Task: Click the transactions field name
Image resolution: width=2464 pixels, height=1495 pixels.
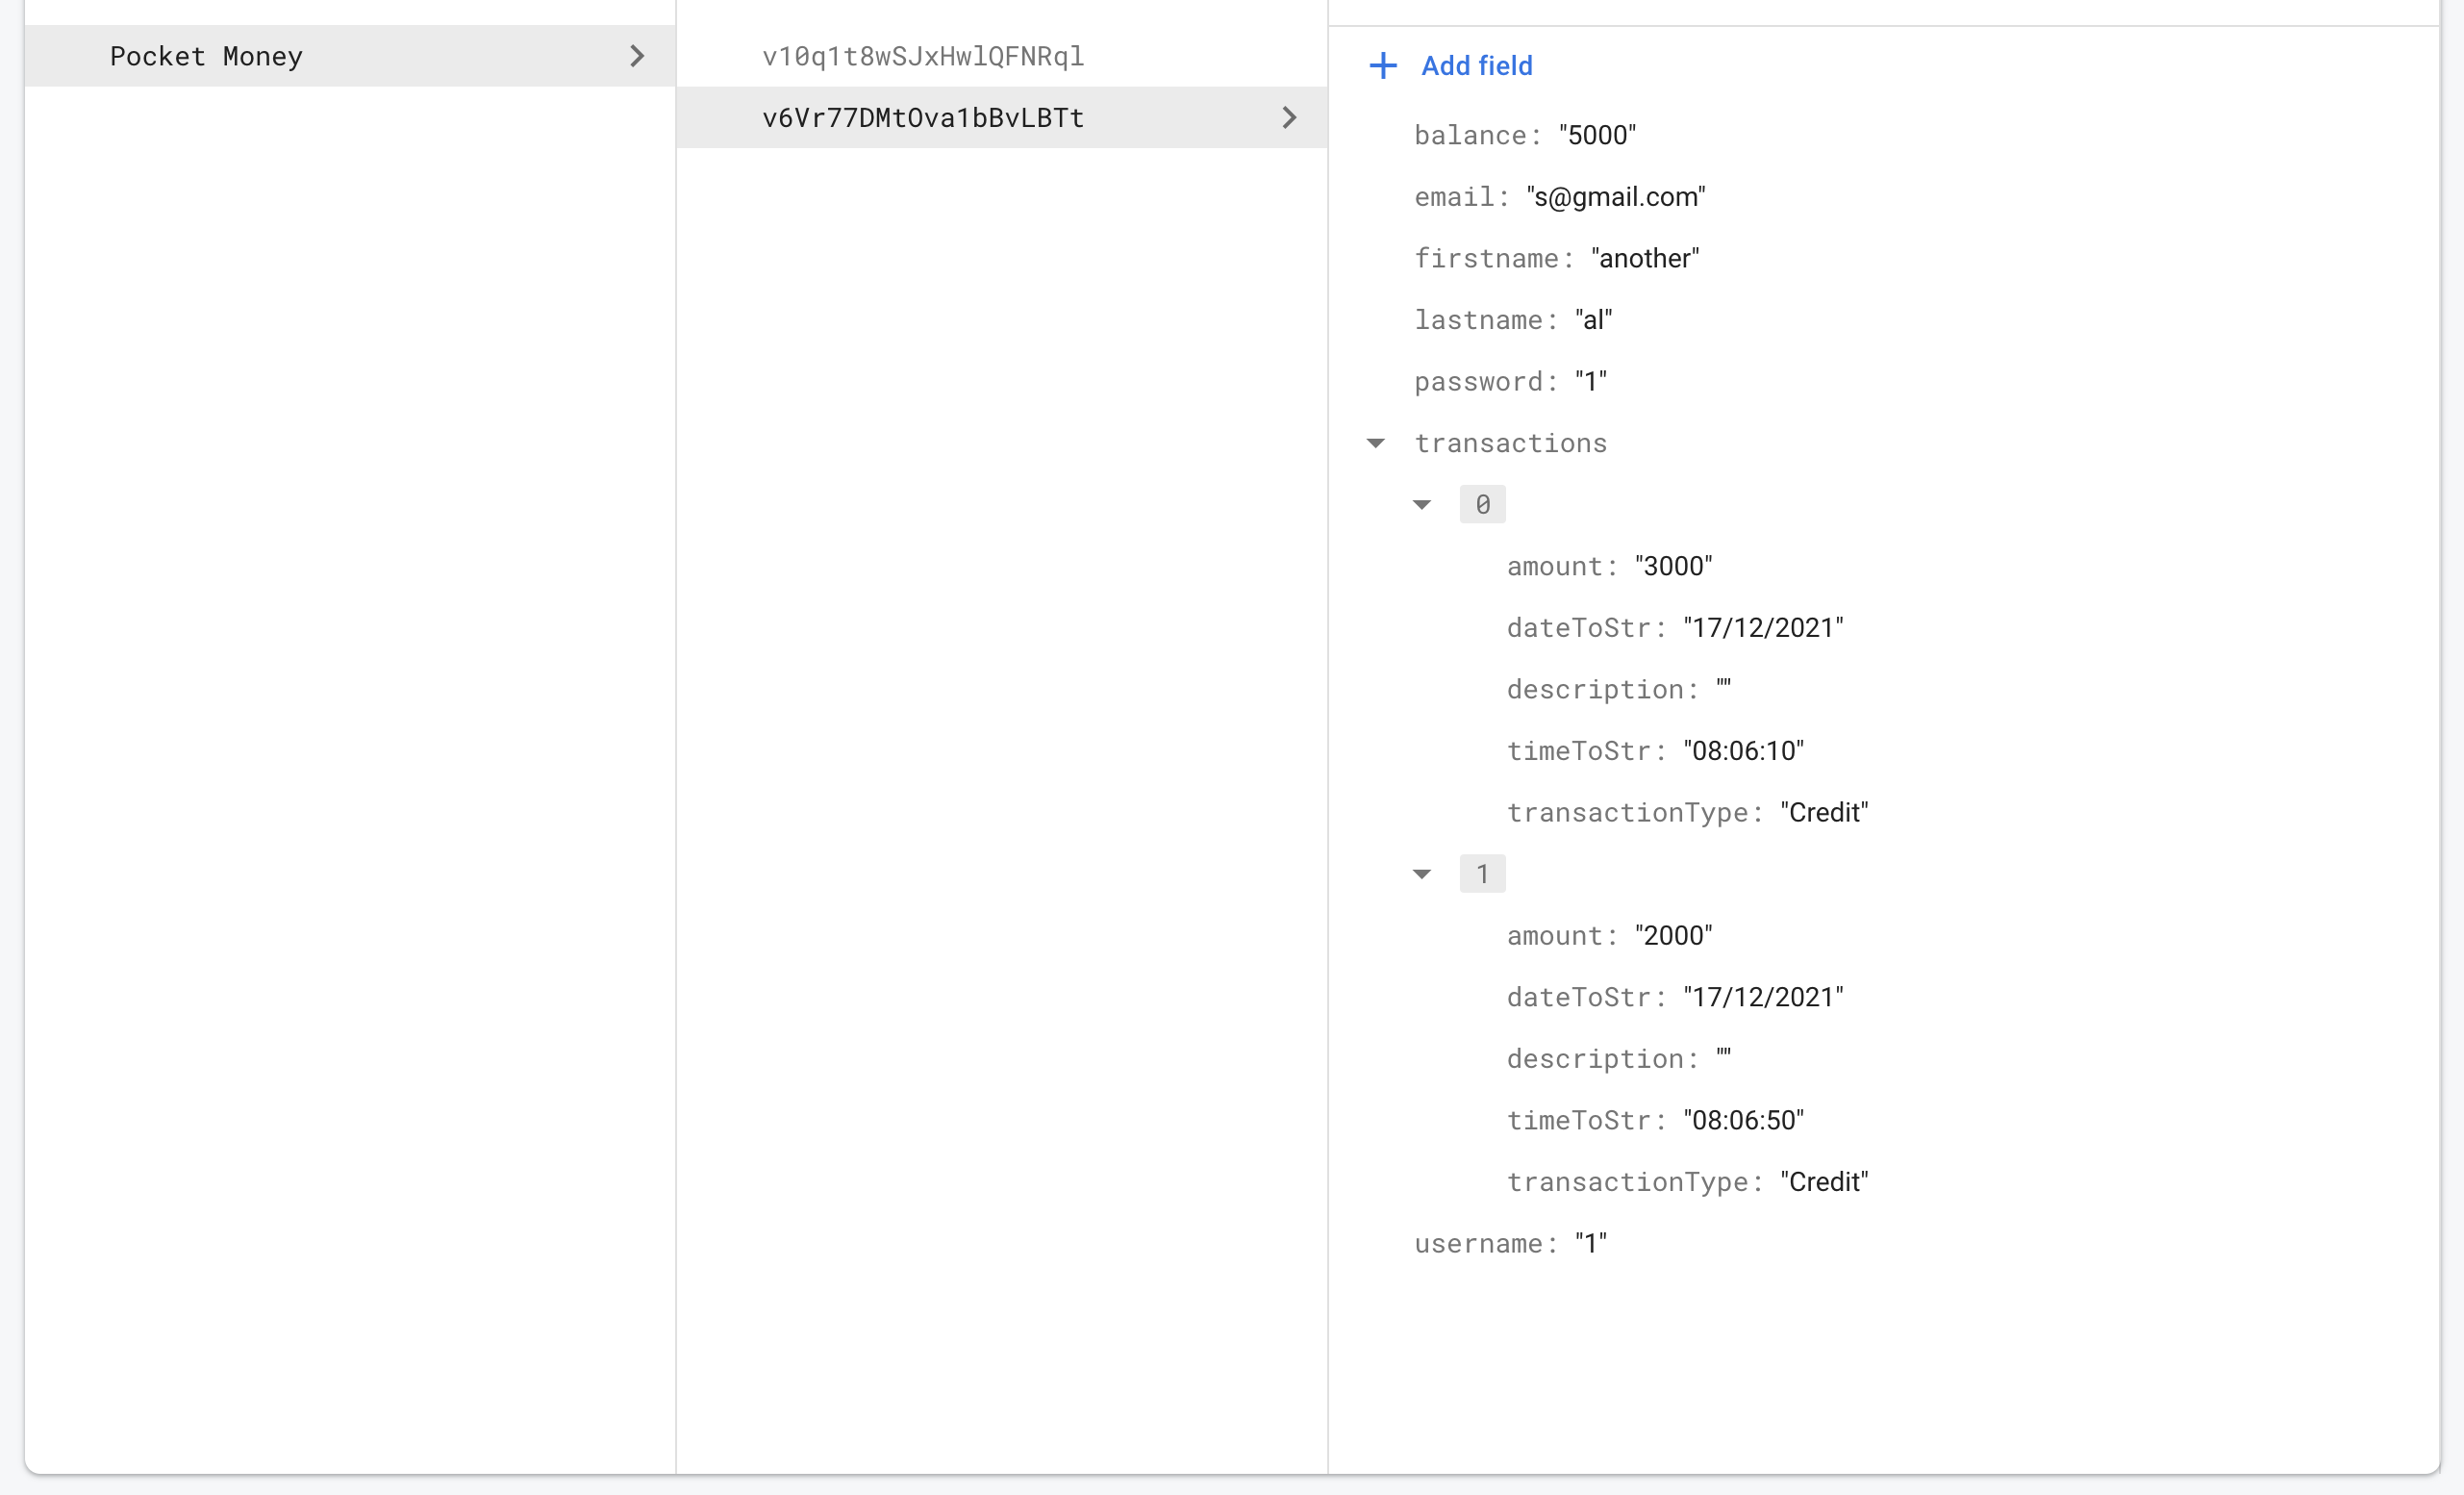Action: pyautogui.click(x=1510, y=443)
